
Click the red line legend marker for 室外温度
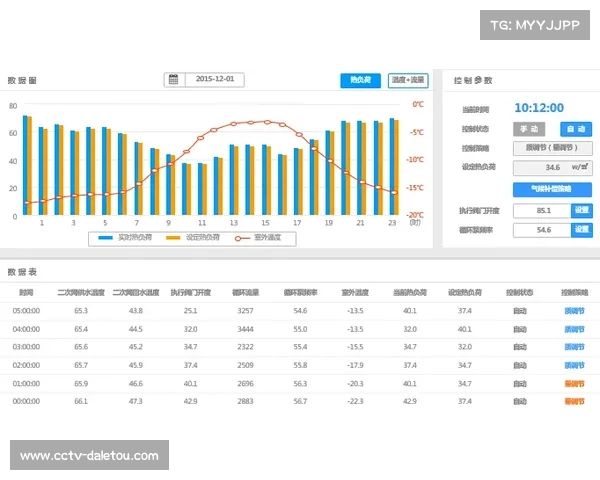[x=241, y=237]
